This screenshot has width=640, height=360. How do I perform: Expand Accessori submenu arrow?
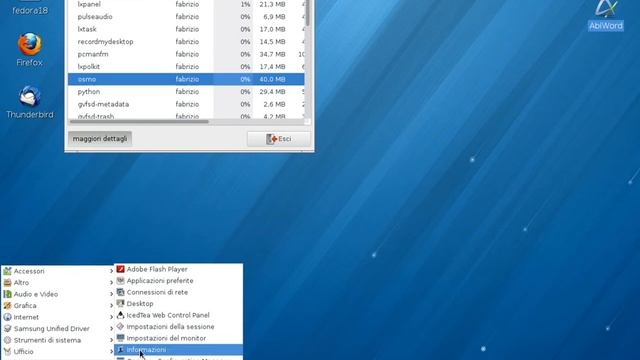pyautogui.click(x=111, y=271)
